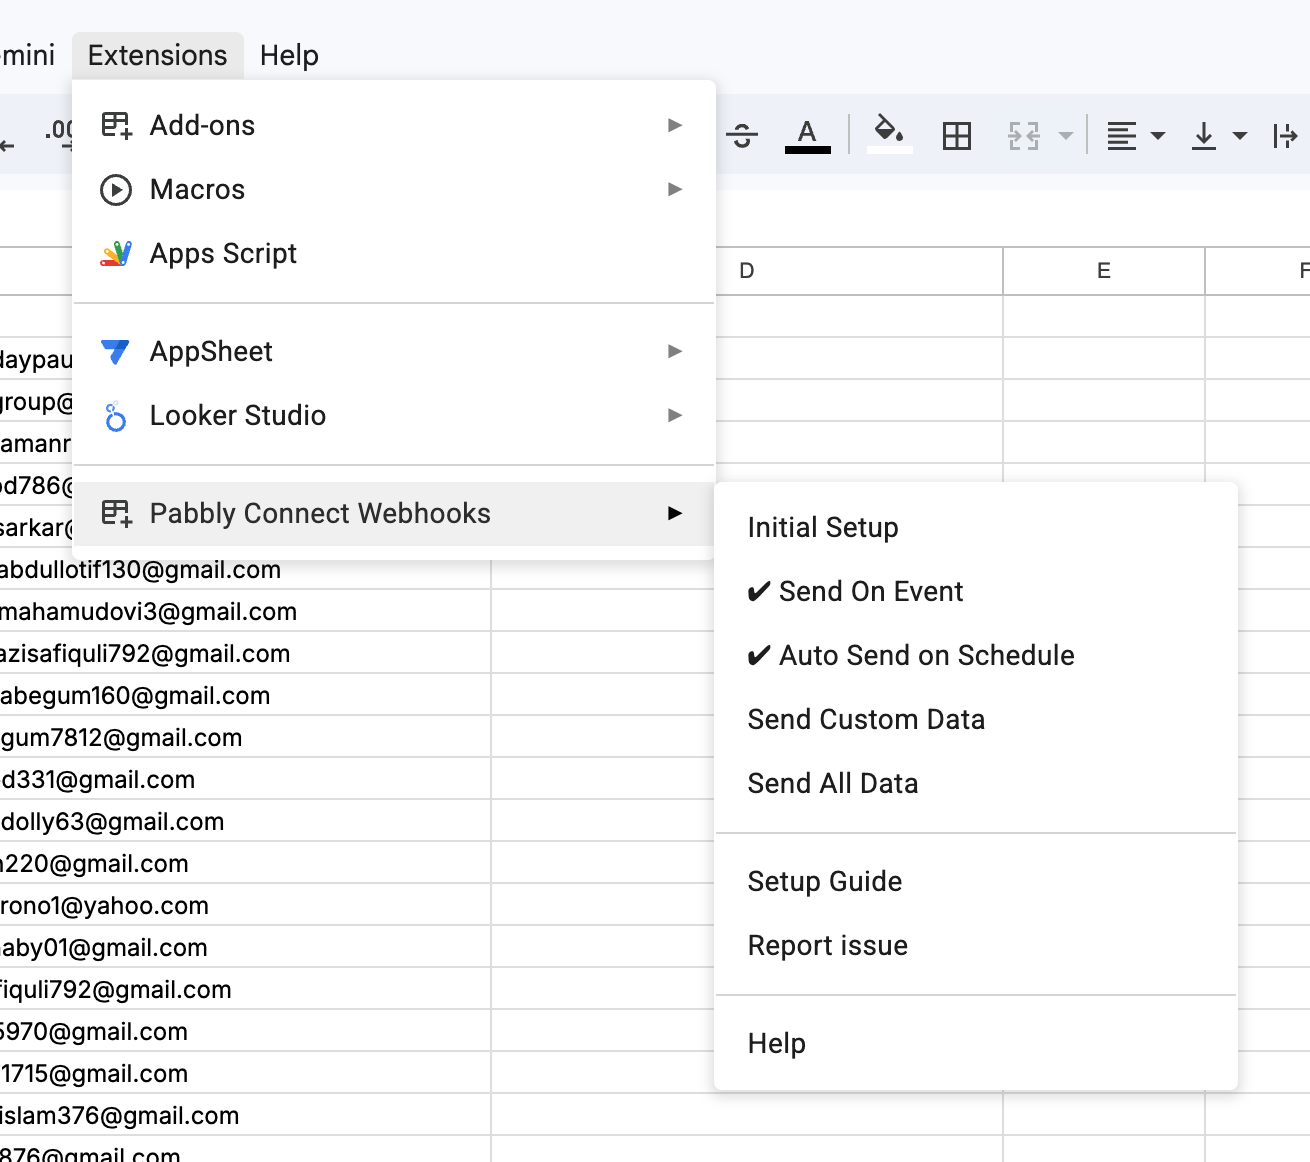Expand the Add-ons submenu arrow
1310x1162 pixels.
tap(675, 125)
